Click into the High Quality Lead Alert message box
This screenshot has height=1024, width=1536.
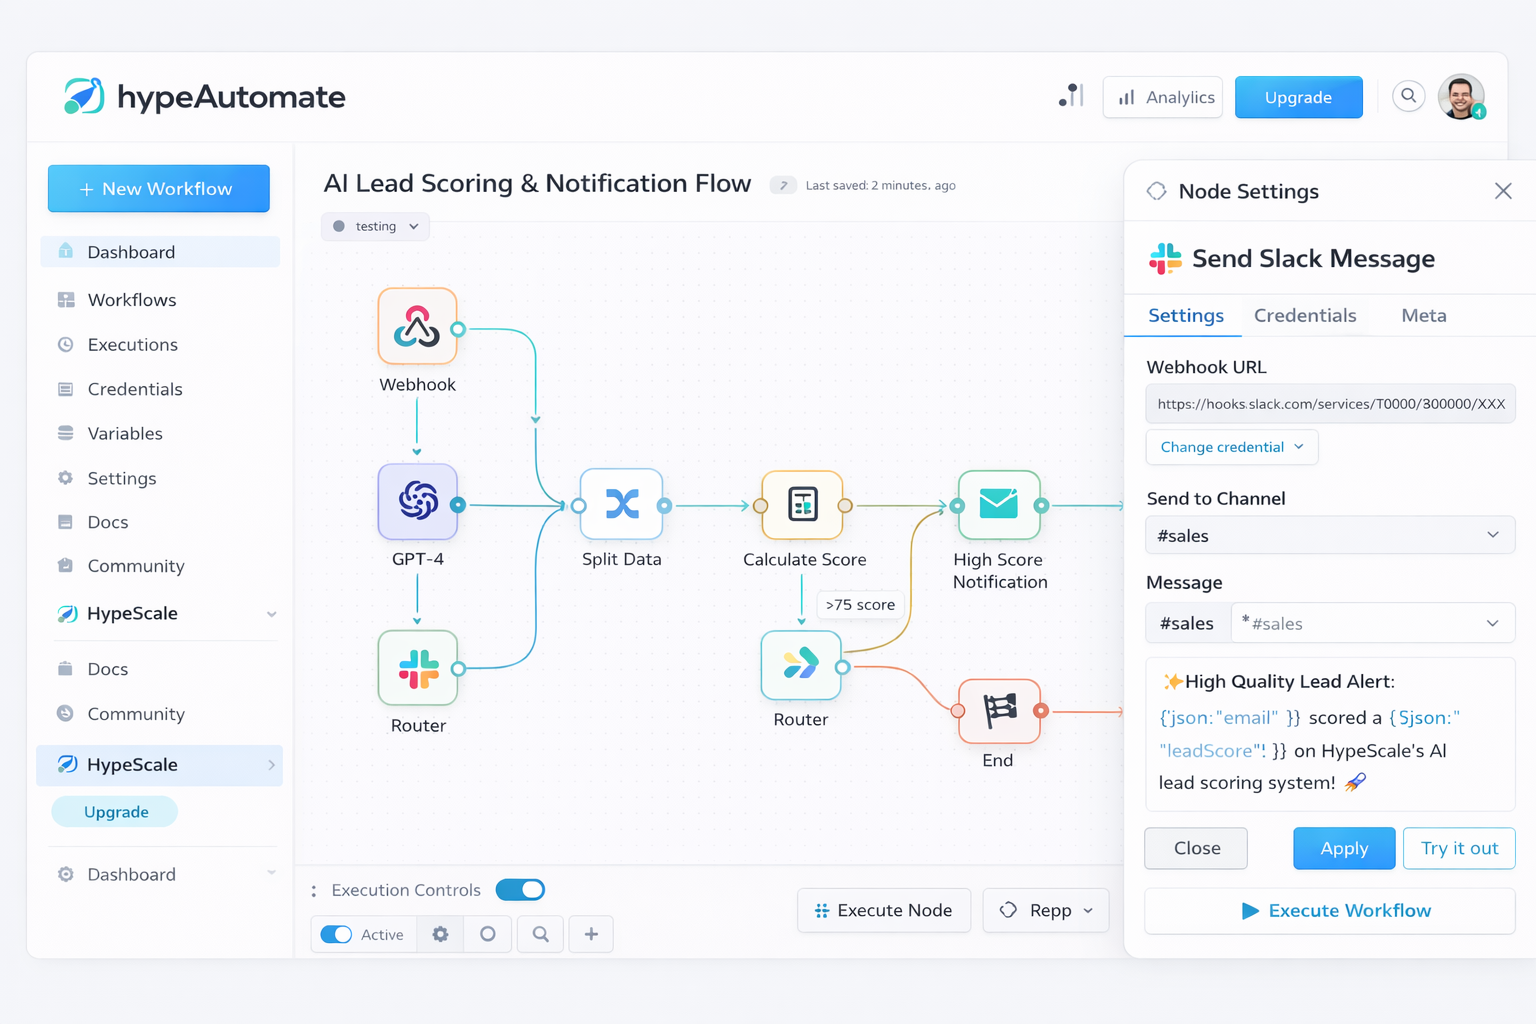pyautogui.click(x=1330, y=734)
